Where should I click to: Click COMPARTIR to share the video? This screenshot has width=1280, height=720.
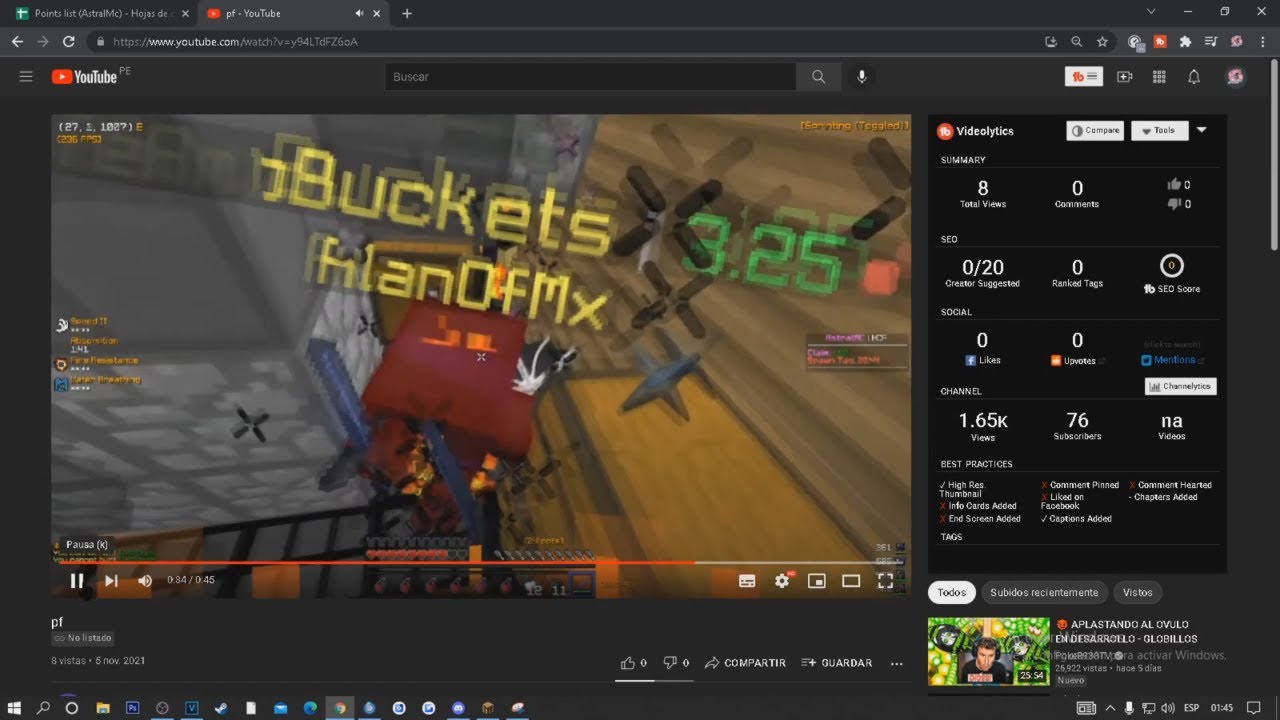(x=745, y=662)
